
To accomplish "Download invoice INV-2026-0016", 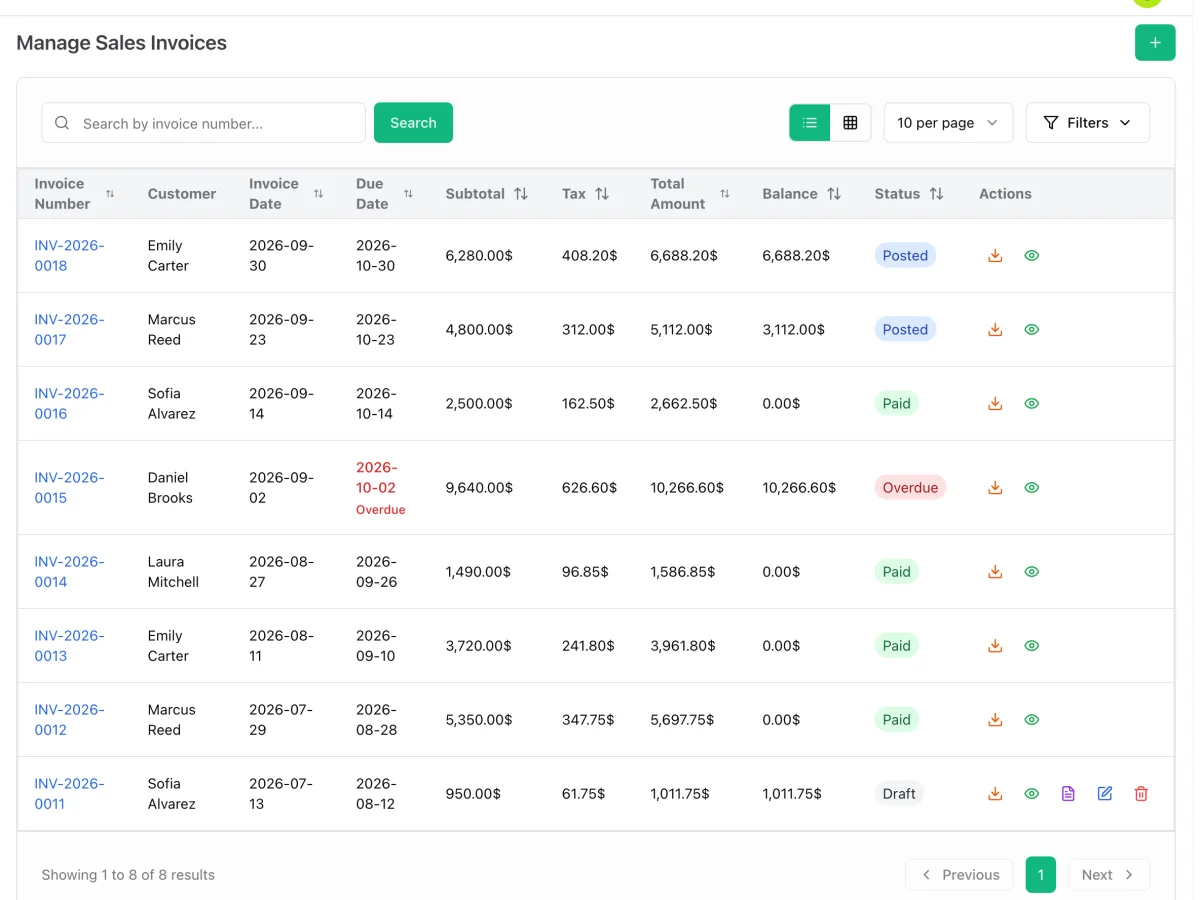I will coord(995,404).
